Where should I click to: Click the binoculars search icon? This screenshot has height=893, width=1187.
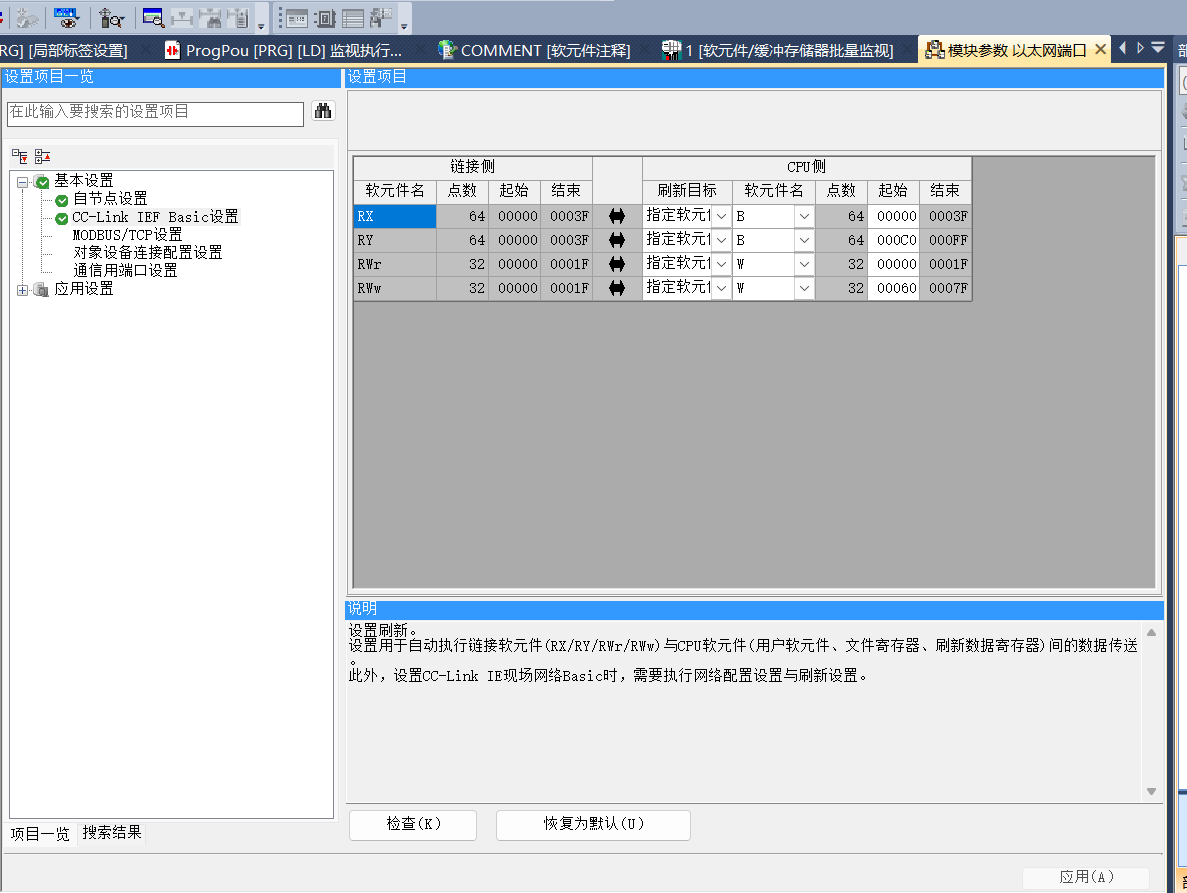pos(323,112)
